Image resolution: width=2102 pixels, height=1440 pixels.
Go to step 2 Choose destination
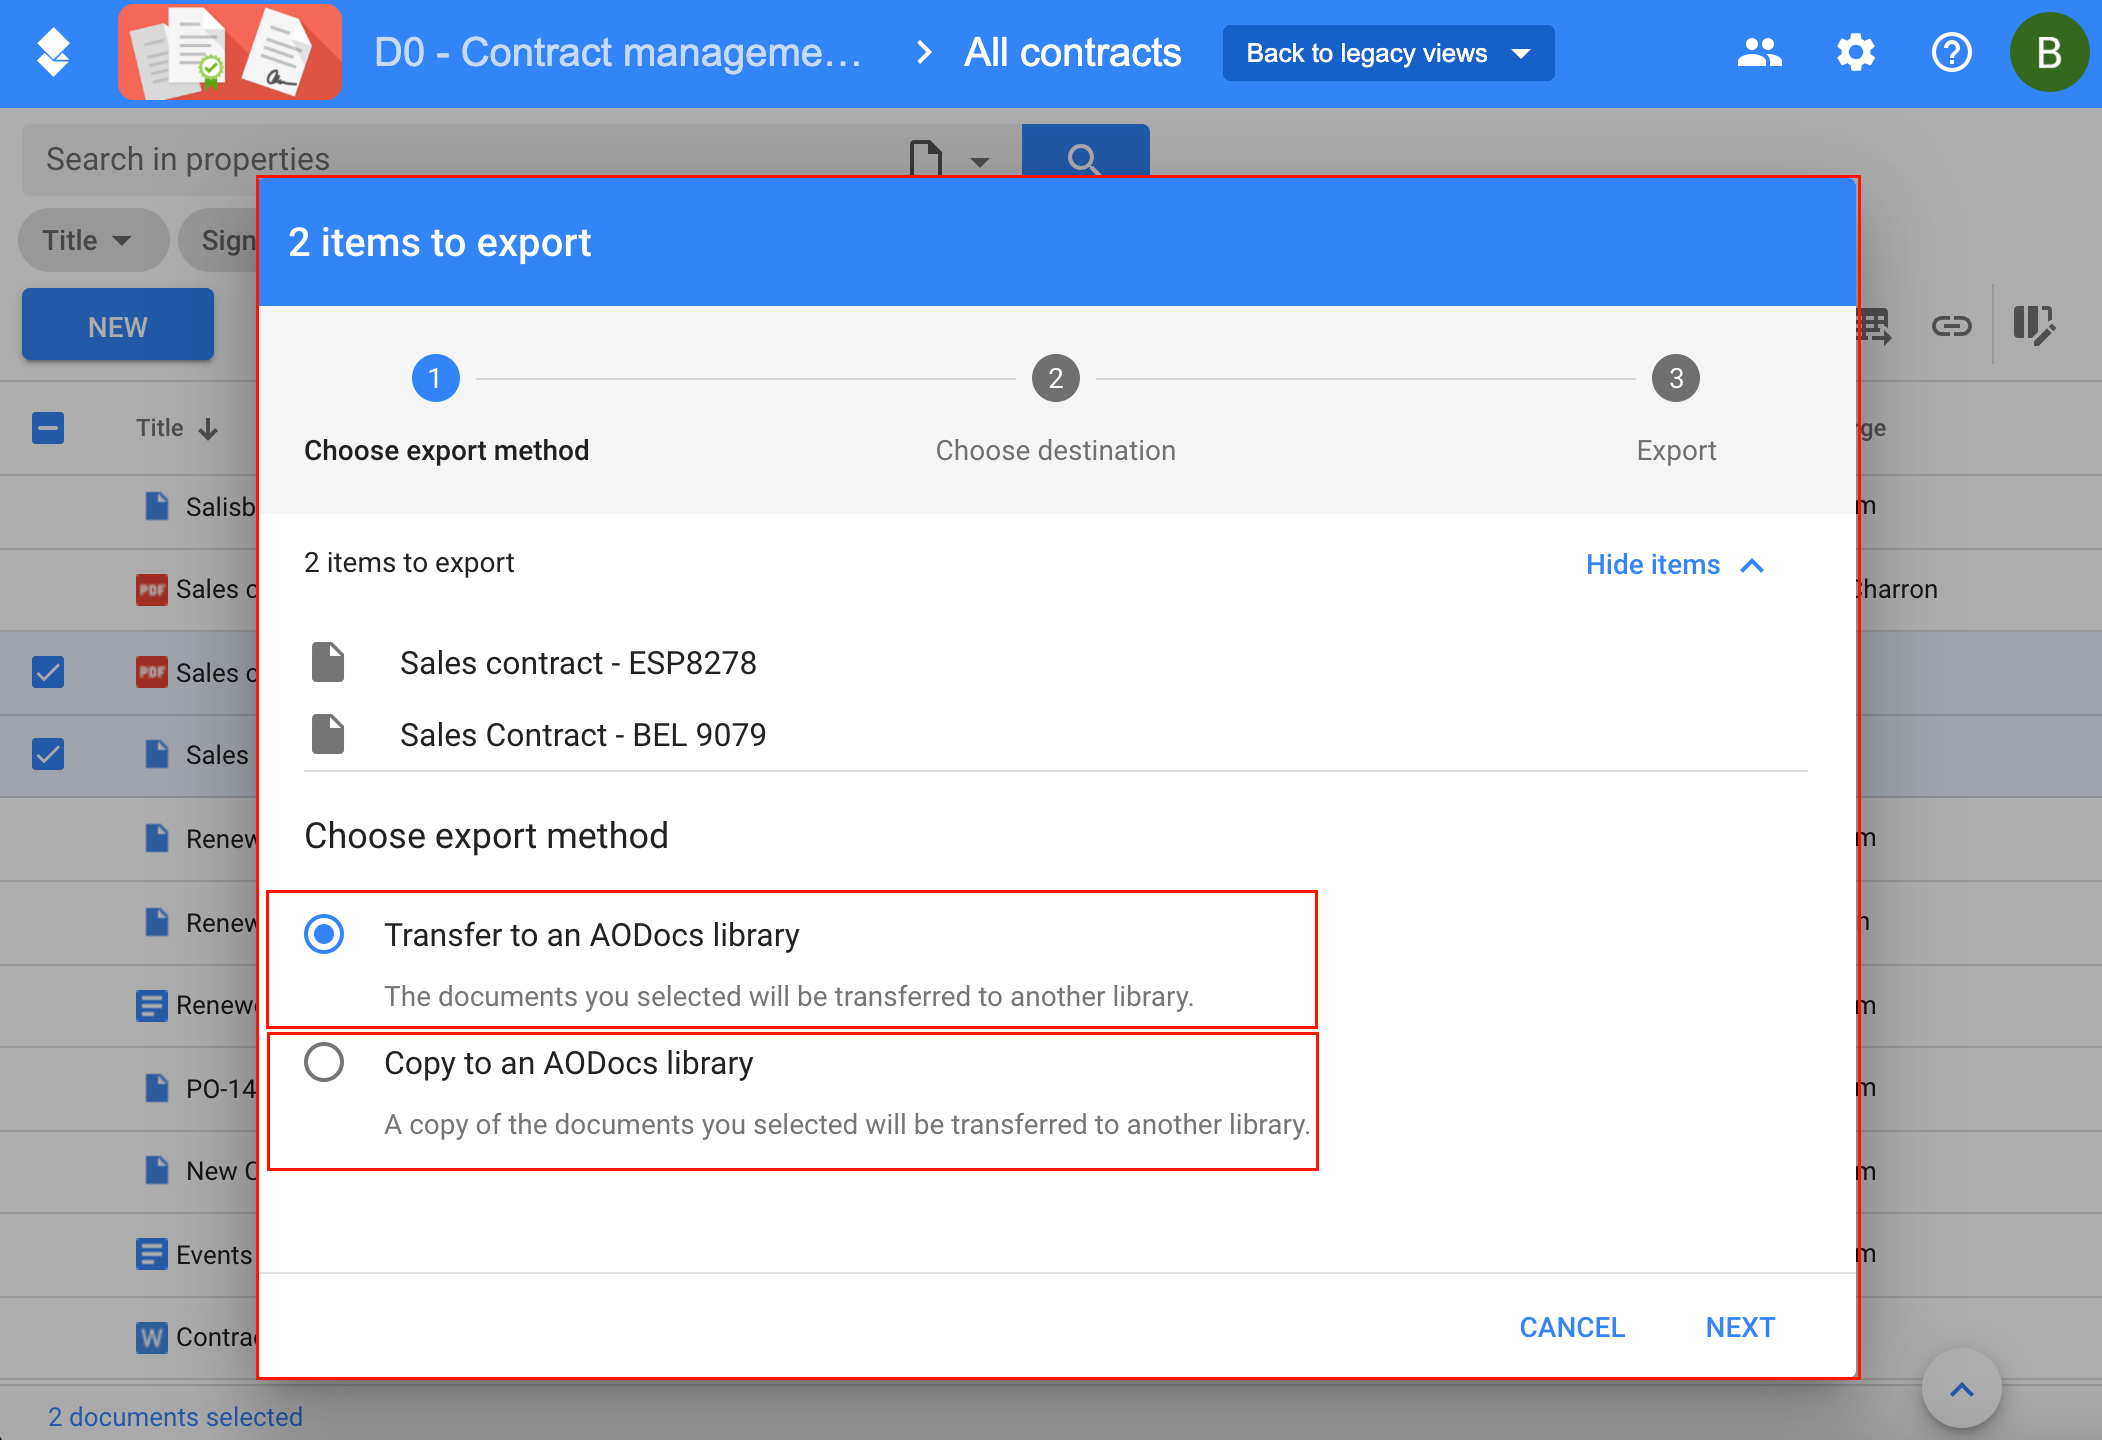point(1056,378)
